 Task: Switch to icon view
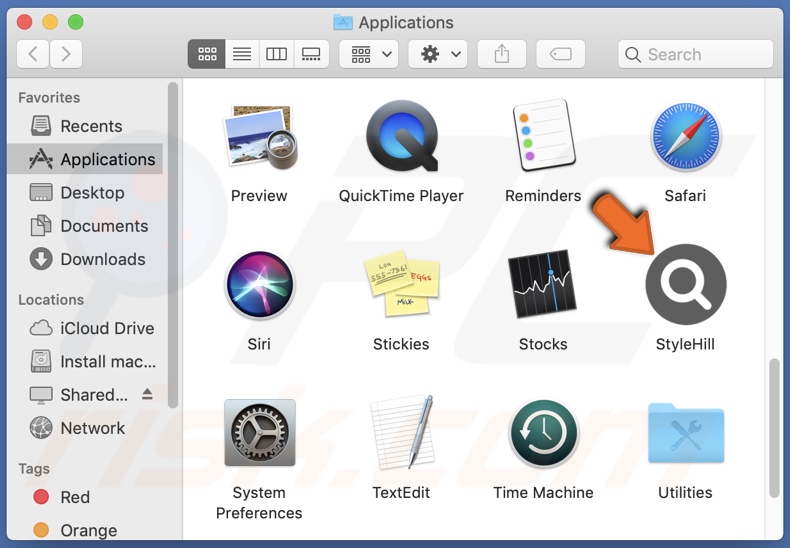[207, 54]
